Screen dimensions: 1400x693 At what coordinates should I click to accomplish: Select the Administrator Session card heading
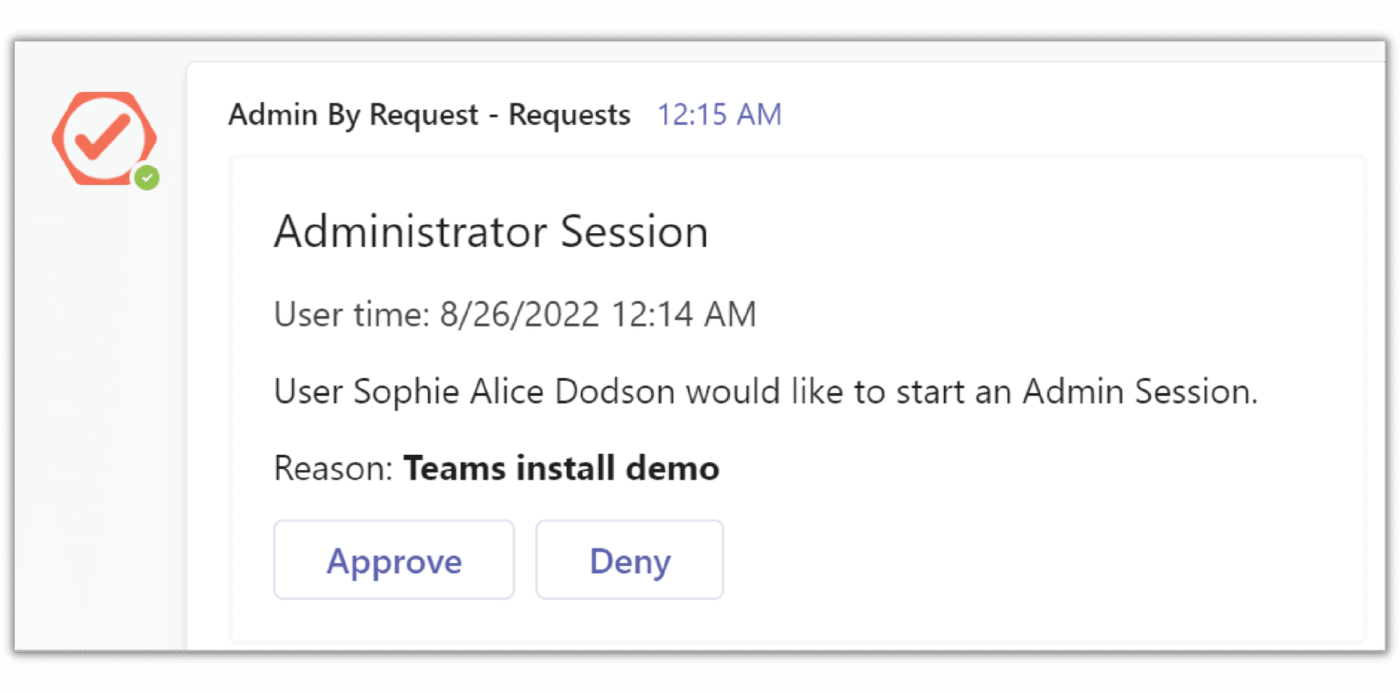pyautogui.click(x=490, y=232)
